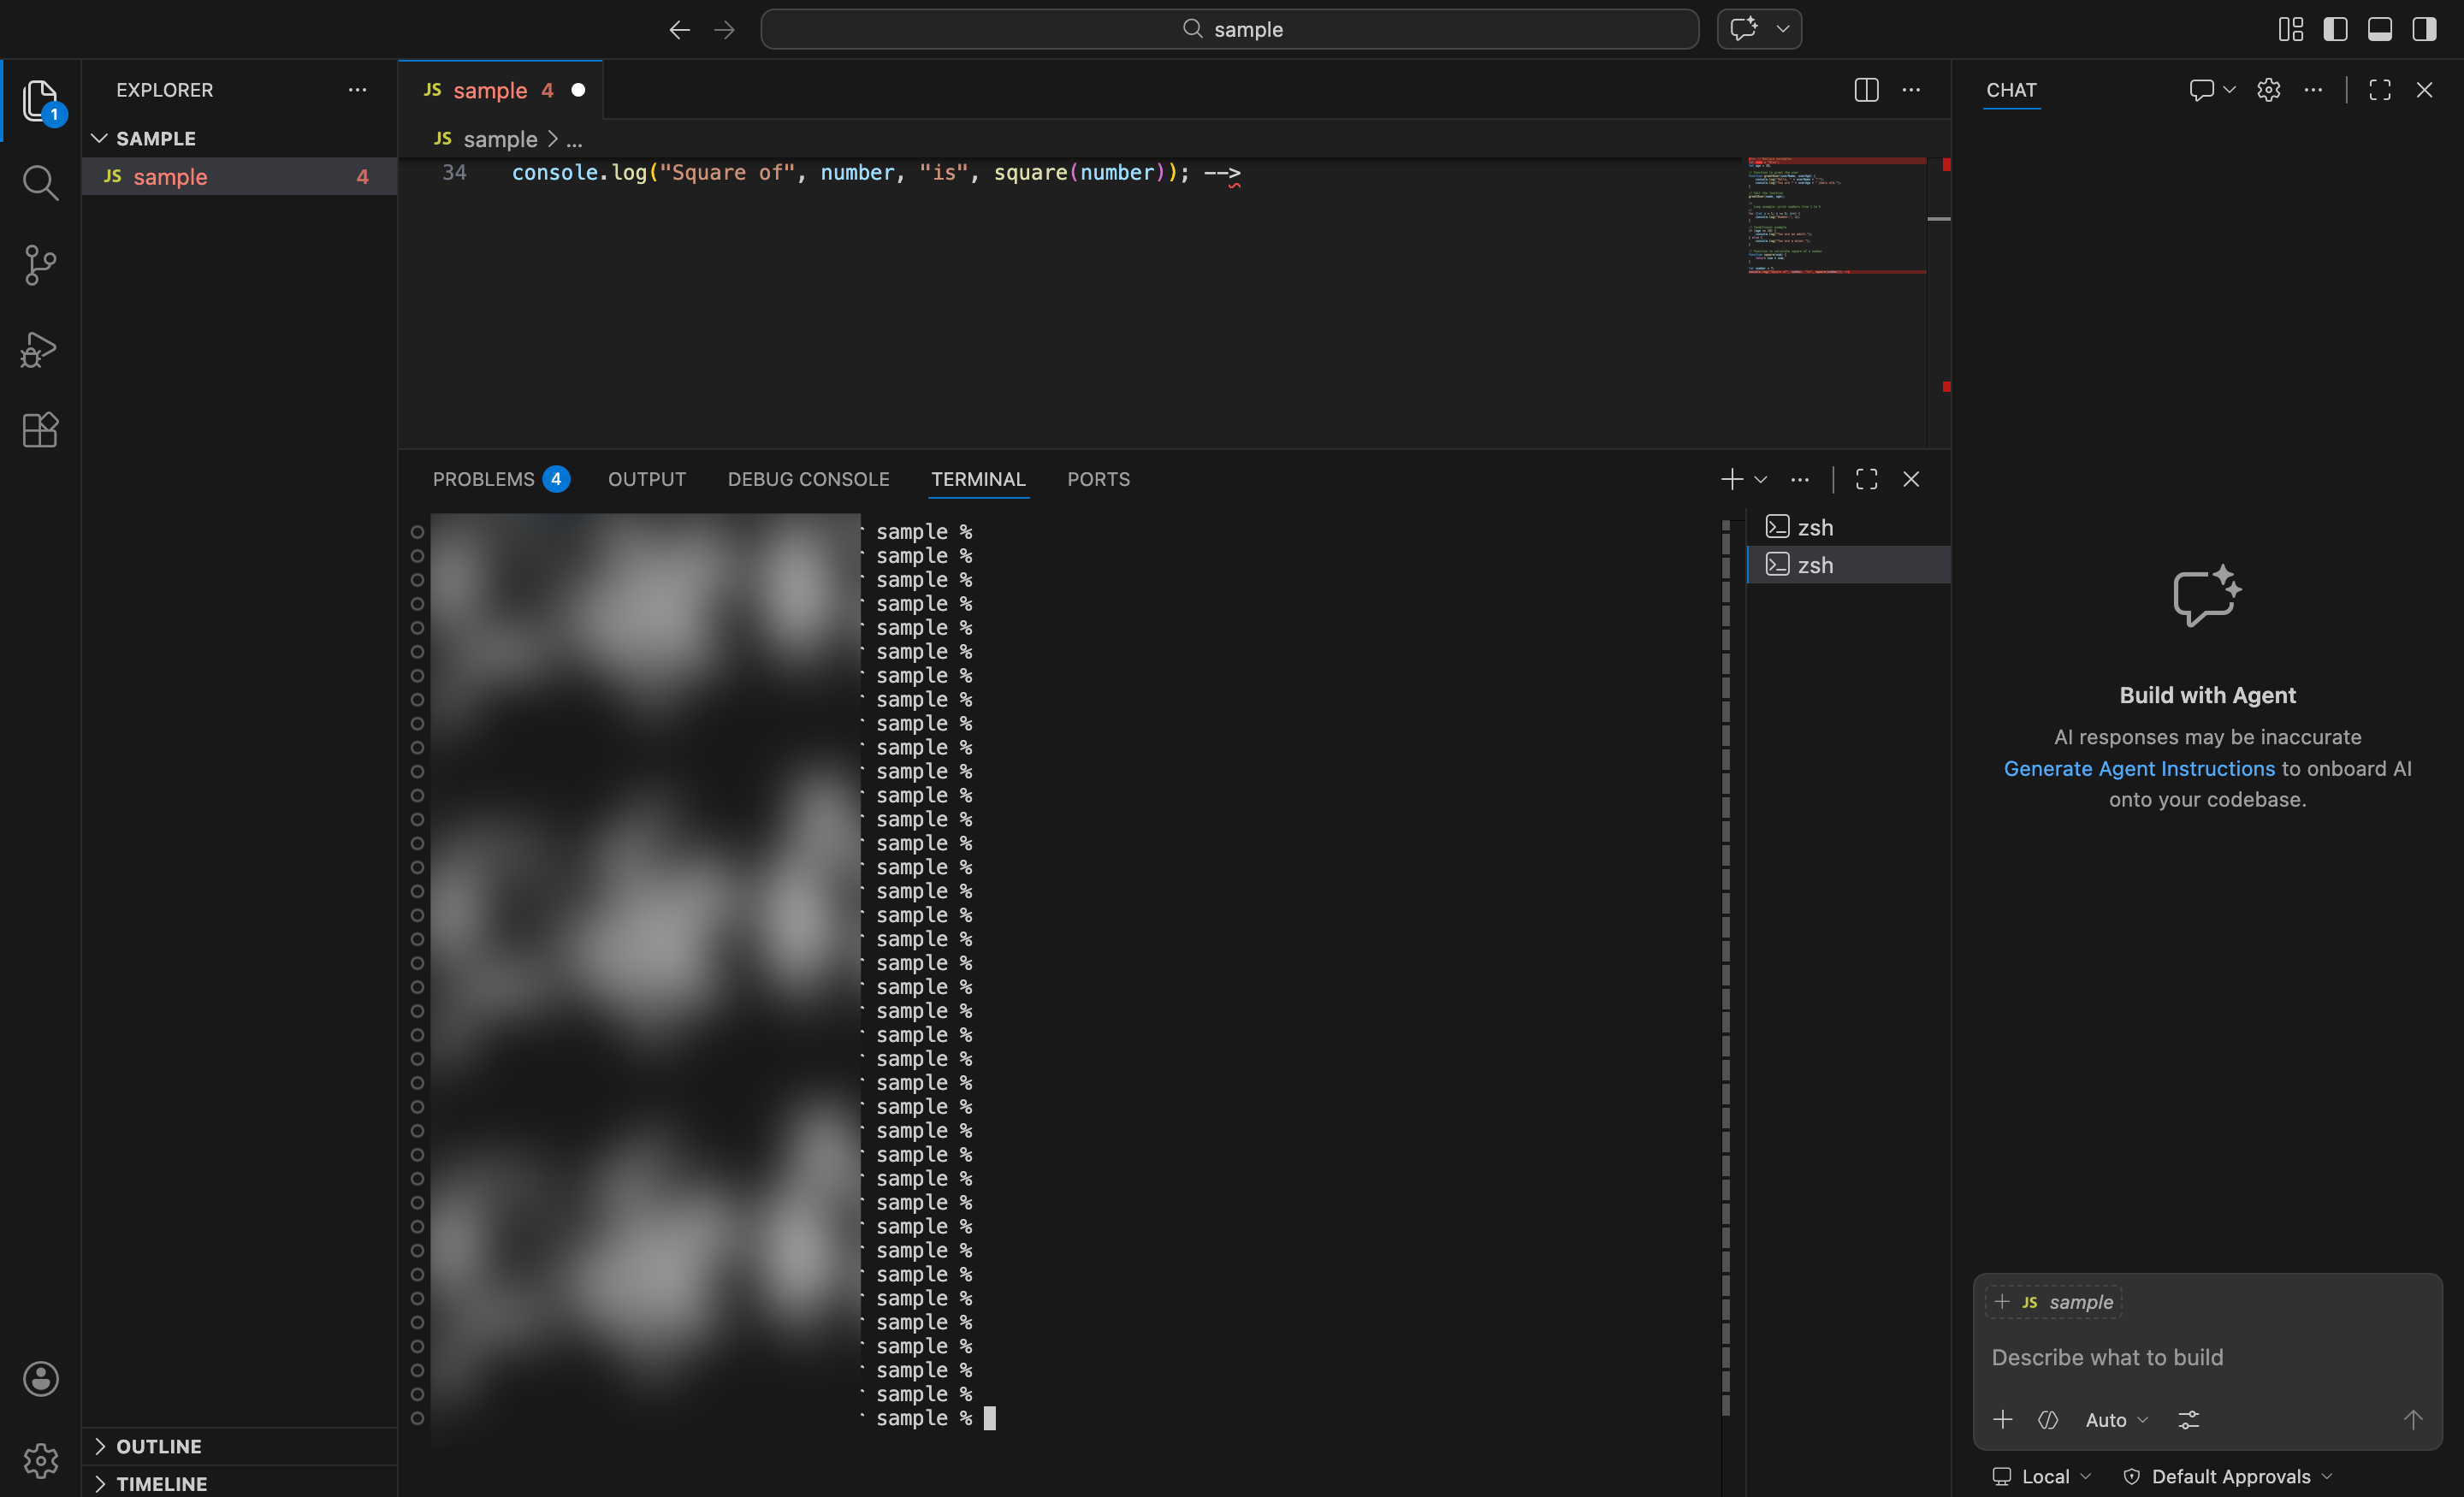Maximize the terminal panel size
This screenshot has width=2464, height=1497.
1866,479
